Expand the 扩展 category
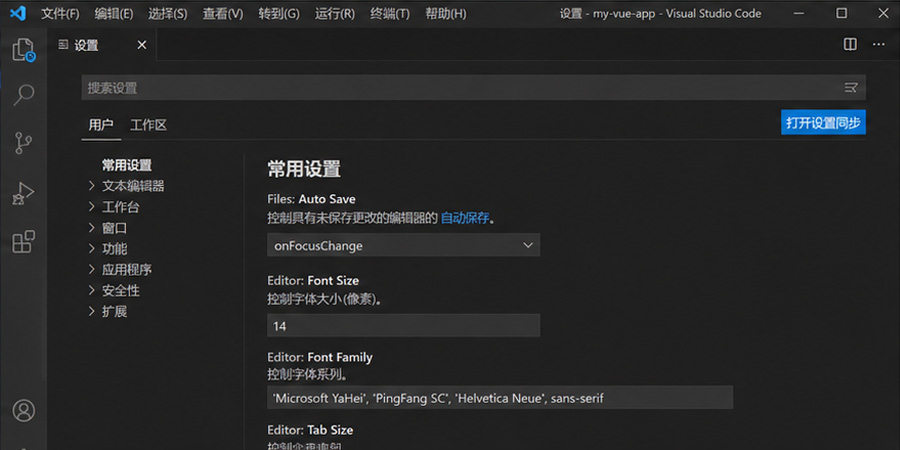 (x=107, y=311)
